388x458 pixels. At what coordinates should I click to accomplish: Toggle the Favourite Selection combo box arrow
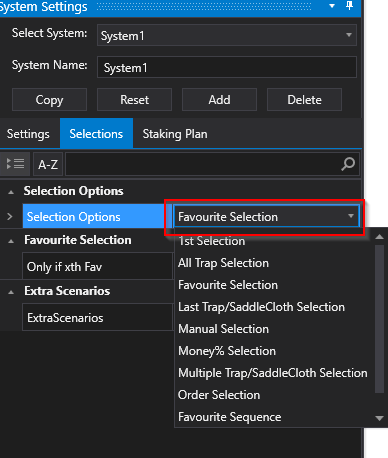coord(351,216)
